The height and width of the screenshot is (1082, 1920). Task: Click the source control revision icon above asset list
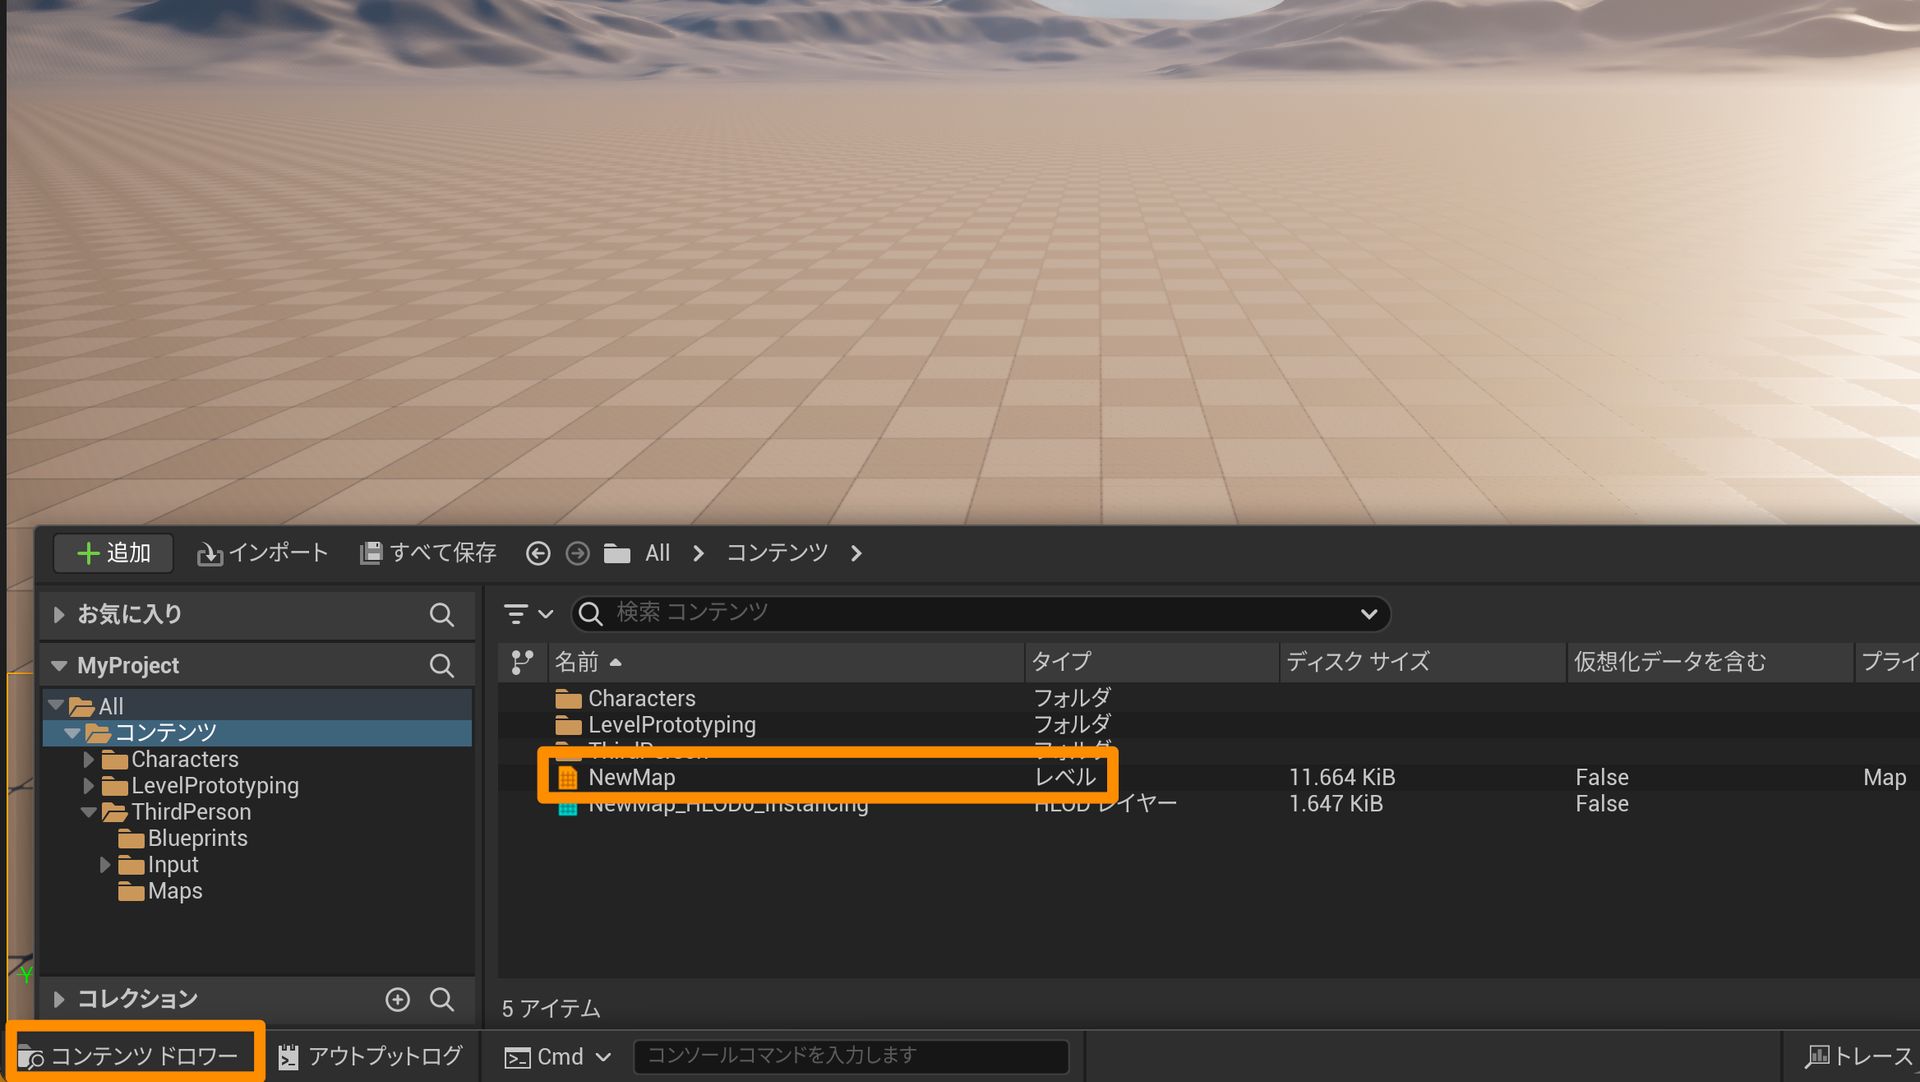pos(521,661)
